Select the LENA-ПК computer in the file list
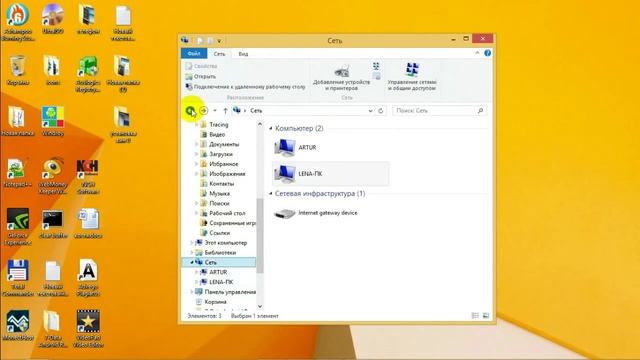The image size is (640, 360). coord(331,174)
